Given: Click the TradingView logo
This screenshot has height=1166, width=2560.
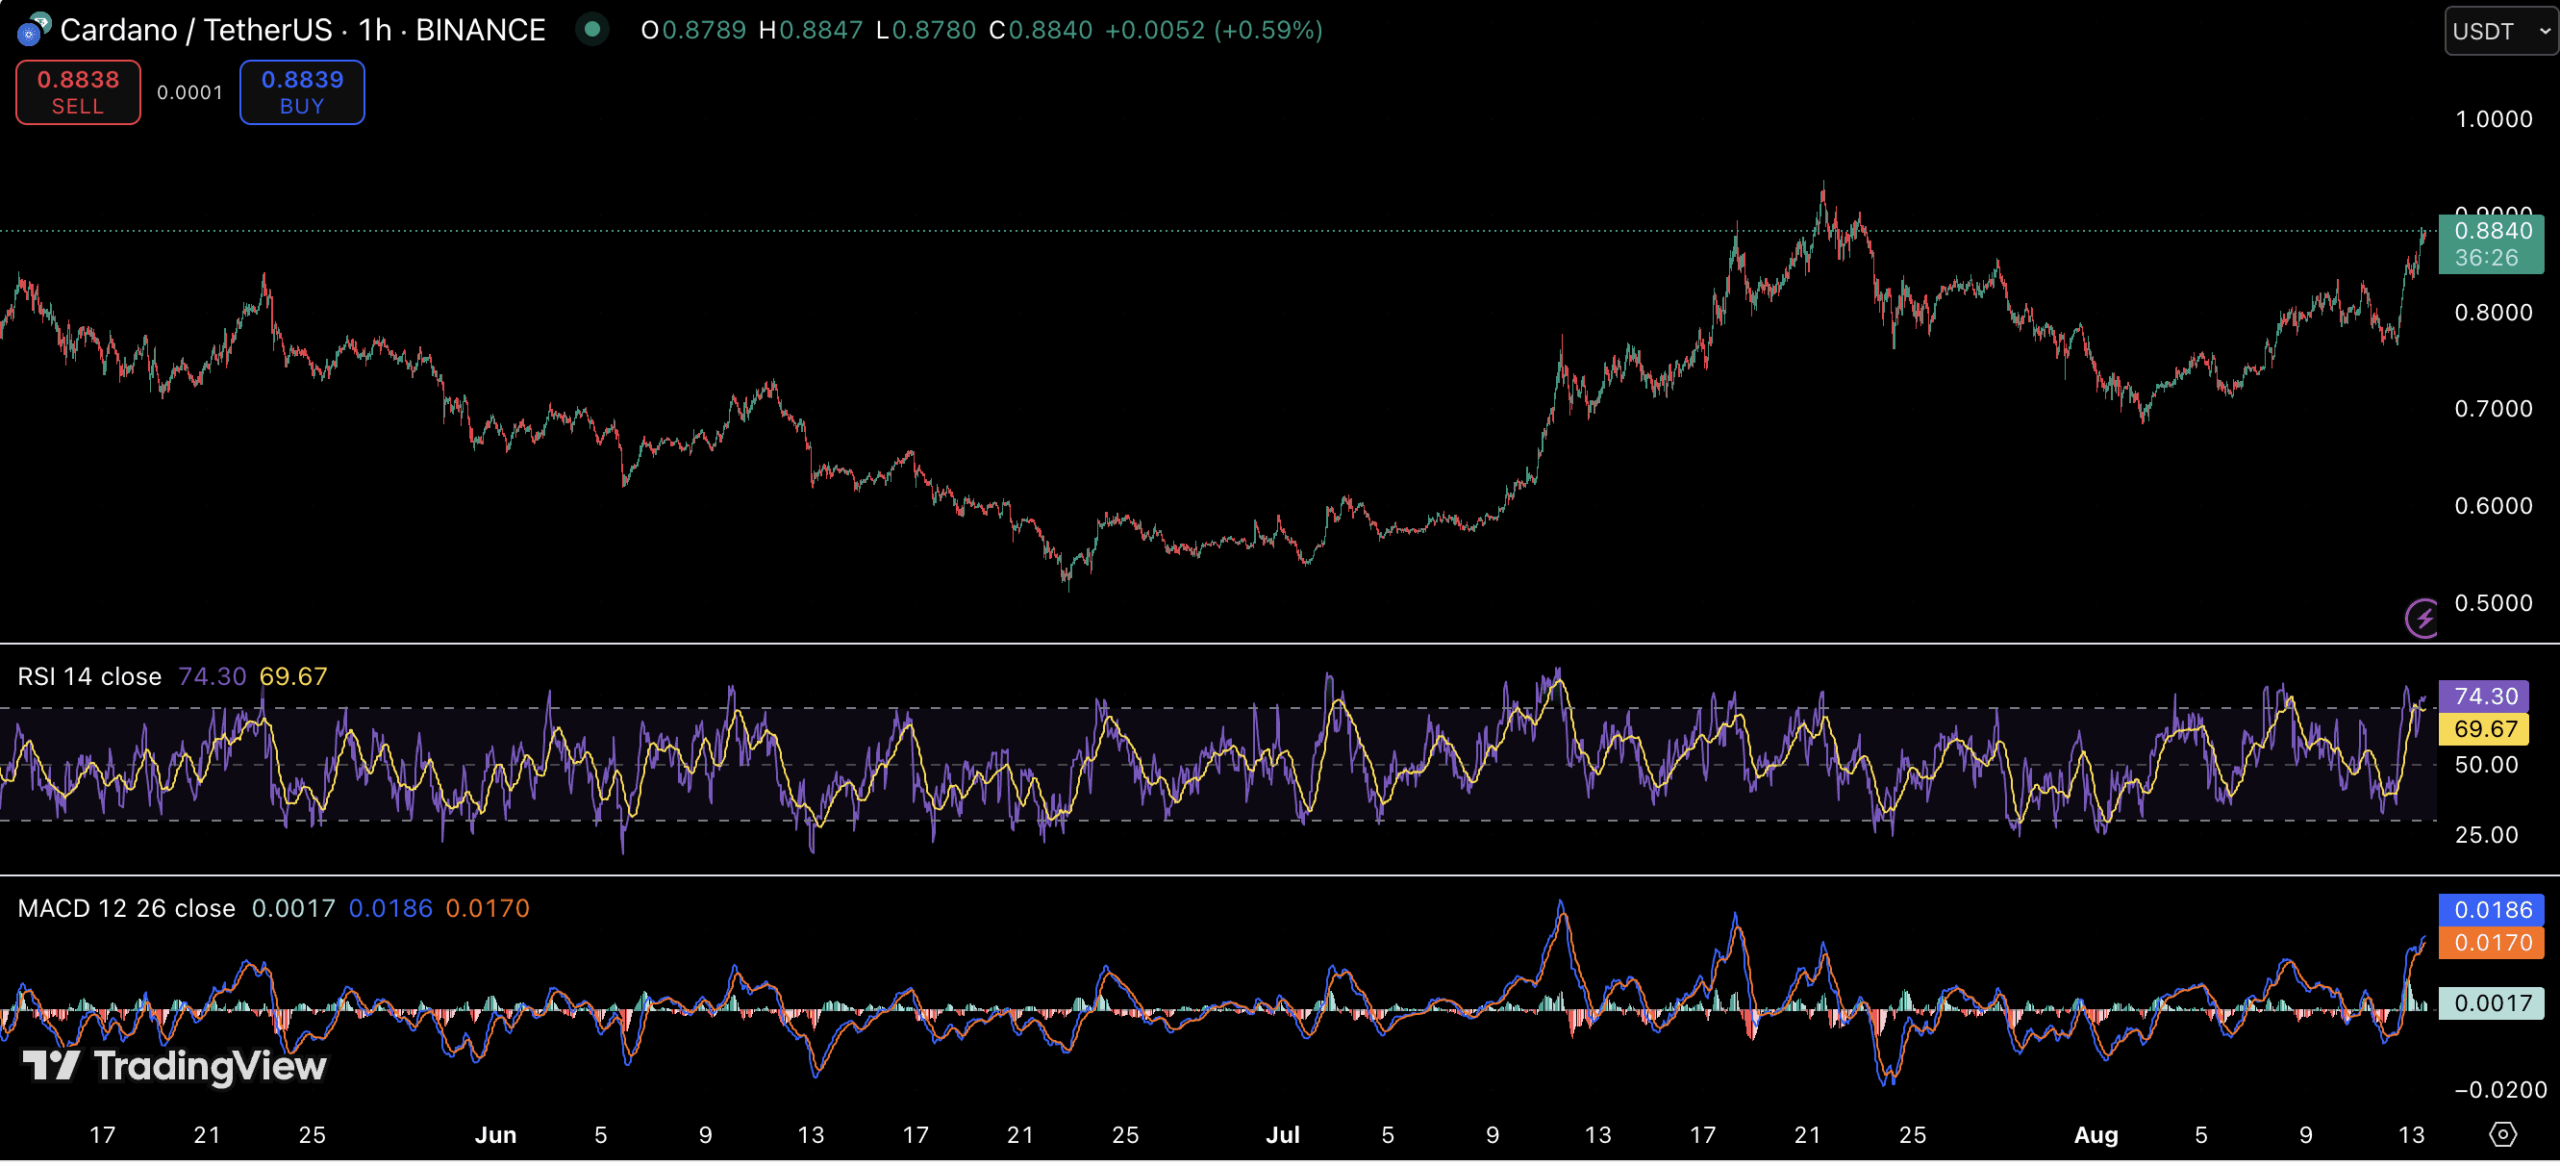Looking at the screenshot, I should 175,1066.
